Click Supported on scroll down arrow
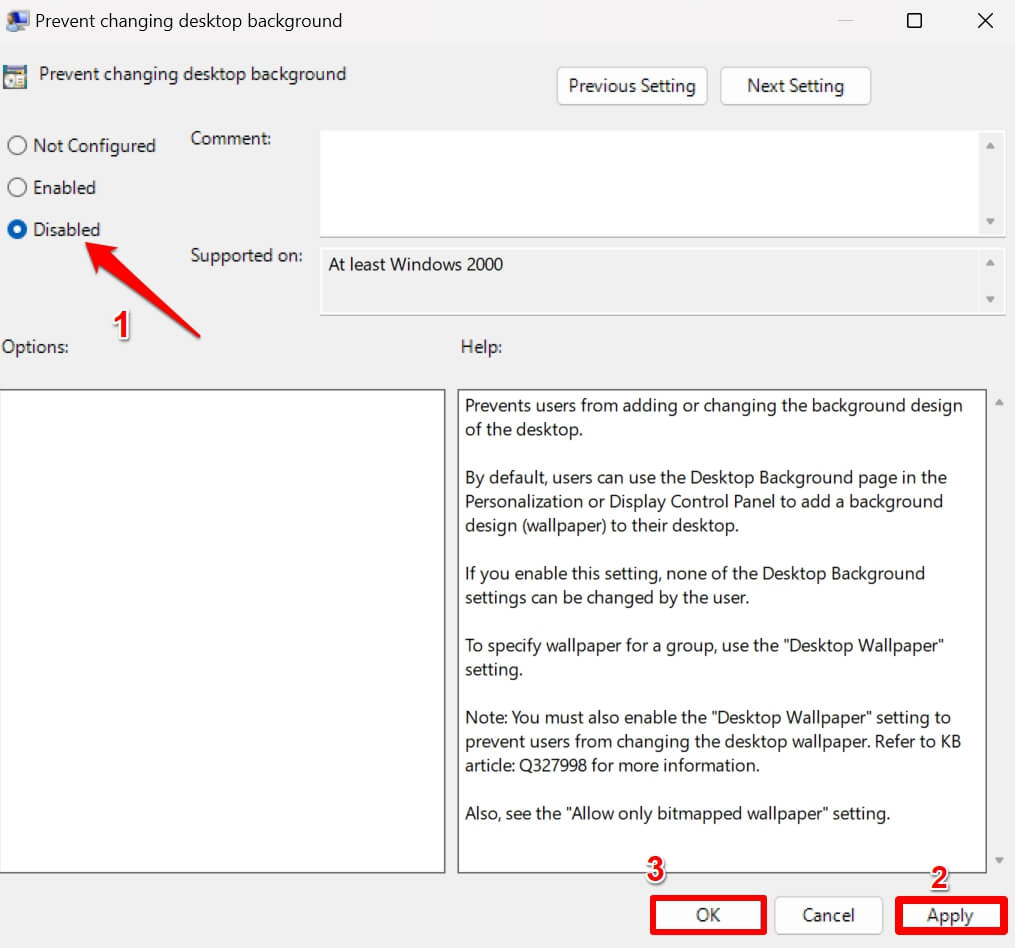Screen dimensions: 1015x948 (x=990, y=299)
